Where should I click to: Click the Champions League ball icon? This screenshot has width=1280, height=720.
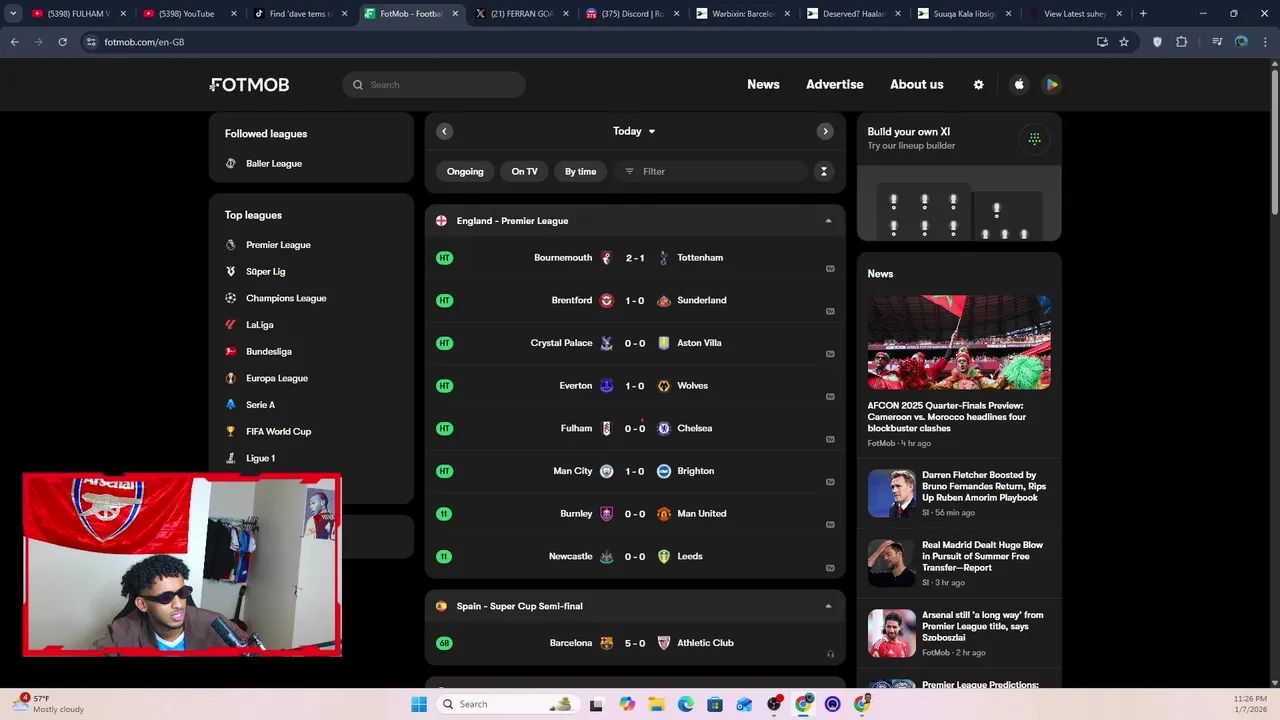tap(231, 298)
